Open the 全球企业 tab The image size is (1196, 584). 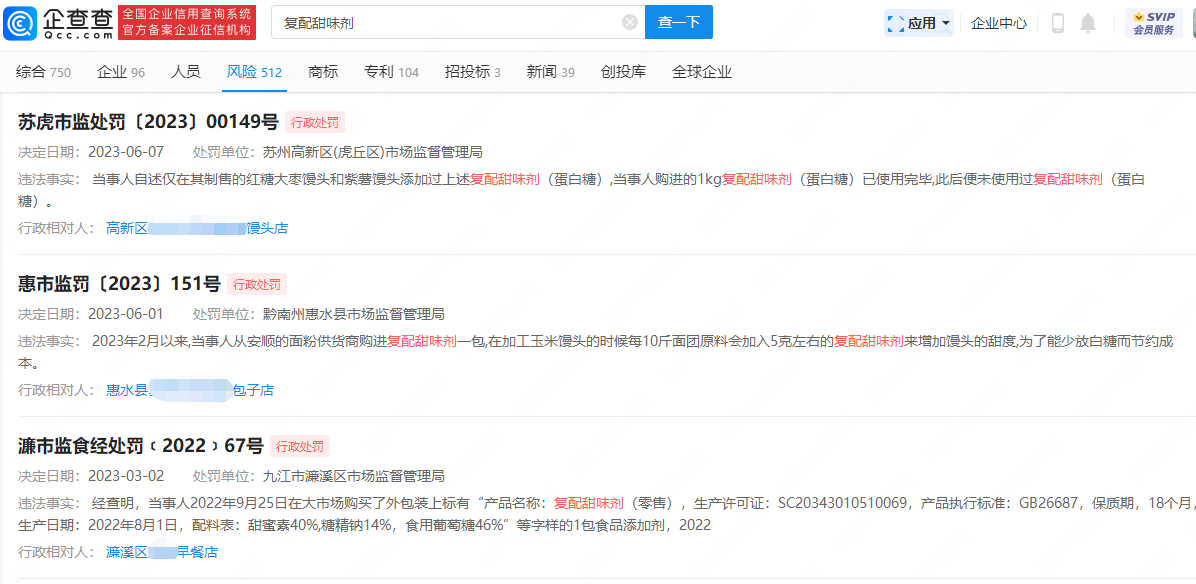[702, 72]
